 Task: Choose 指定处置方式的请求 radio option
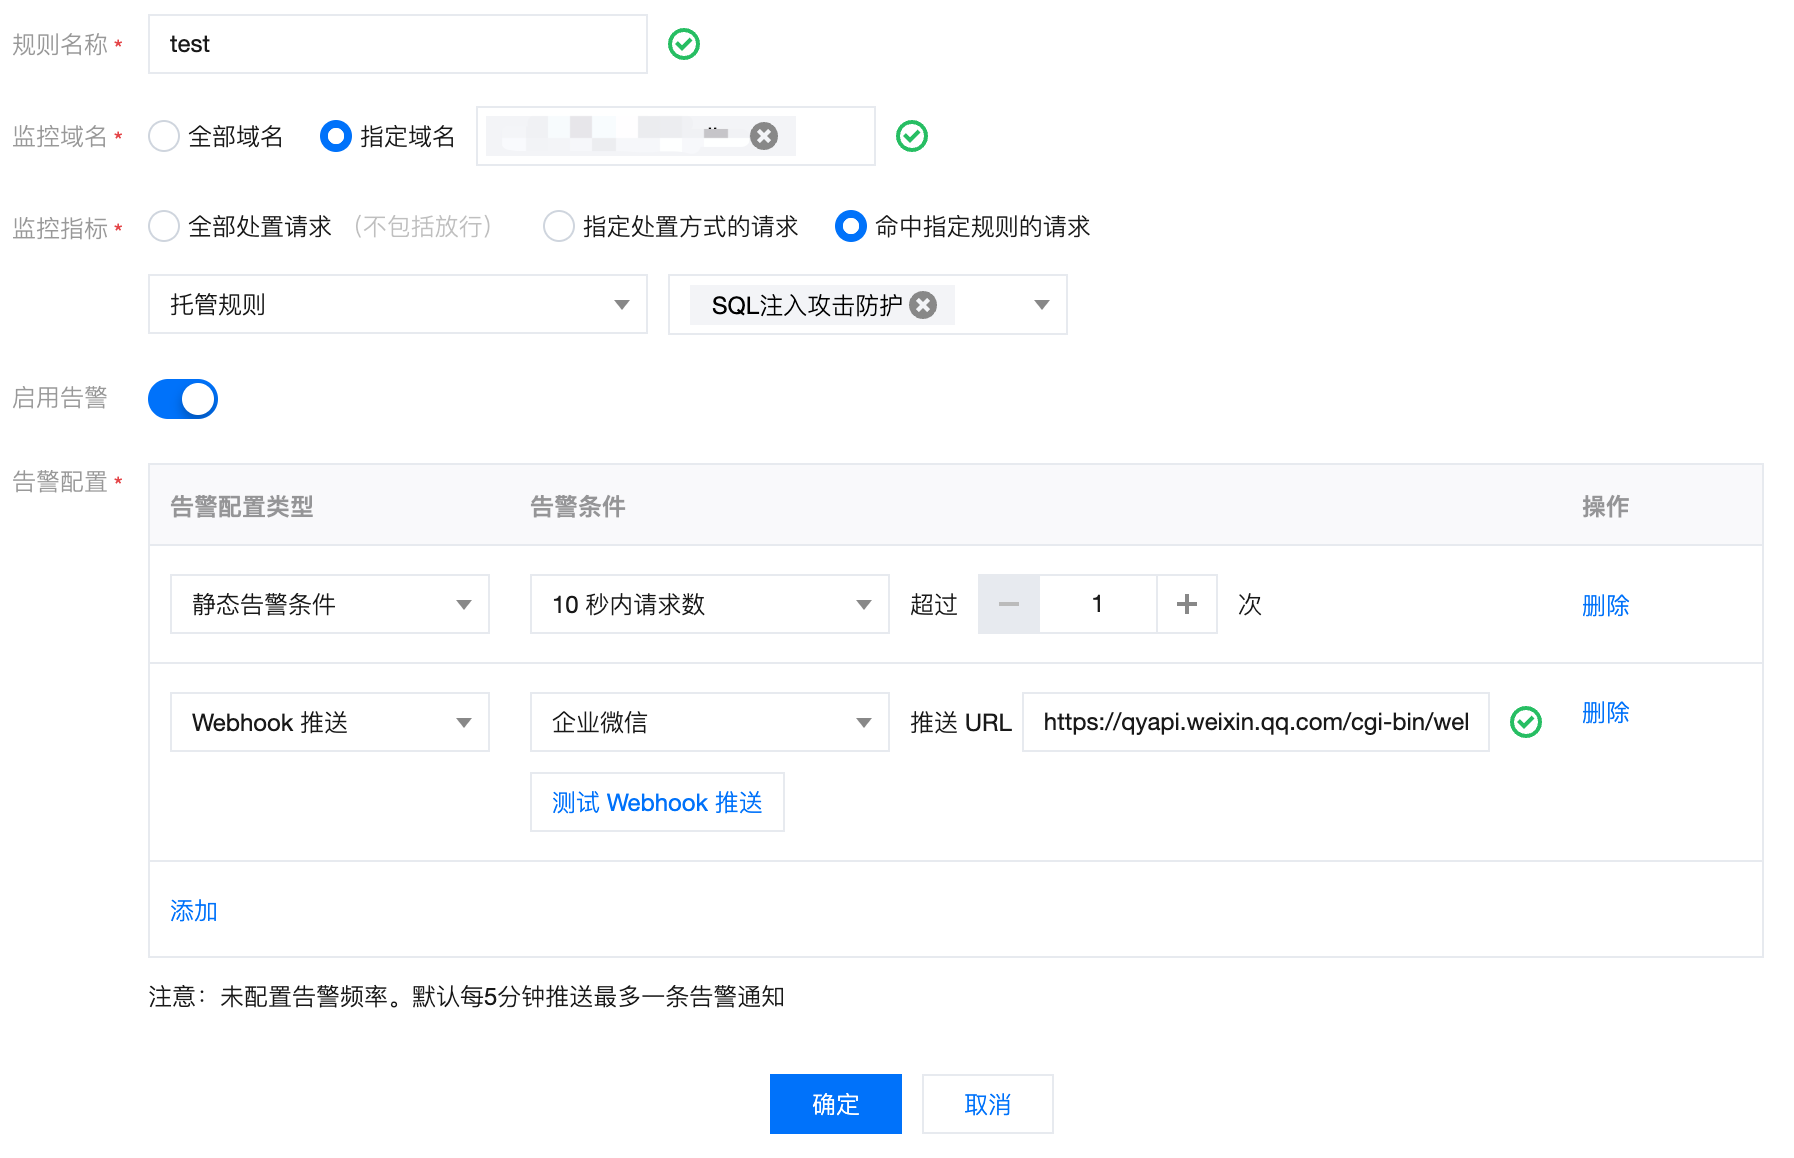click(559, 227)
